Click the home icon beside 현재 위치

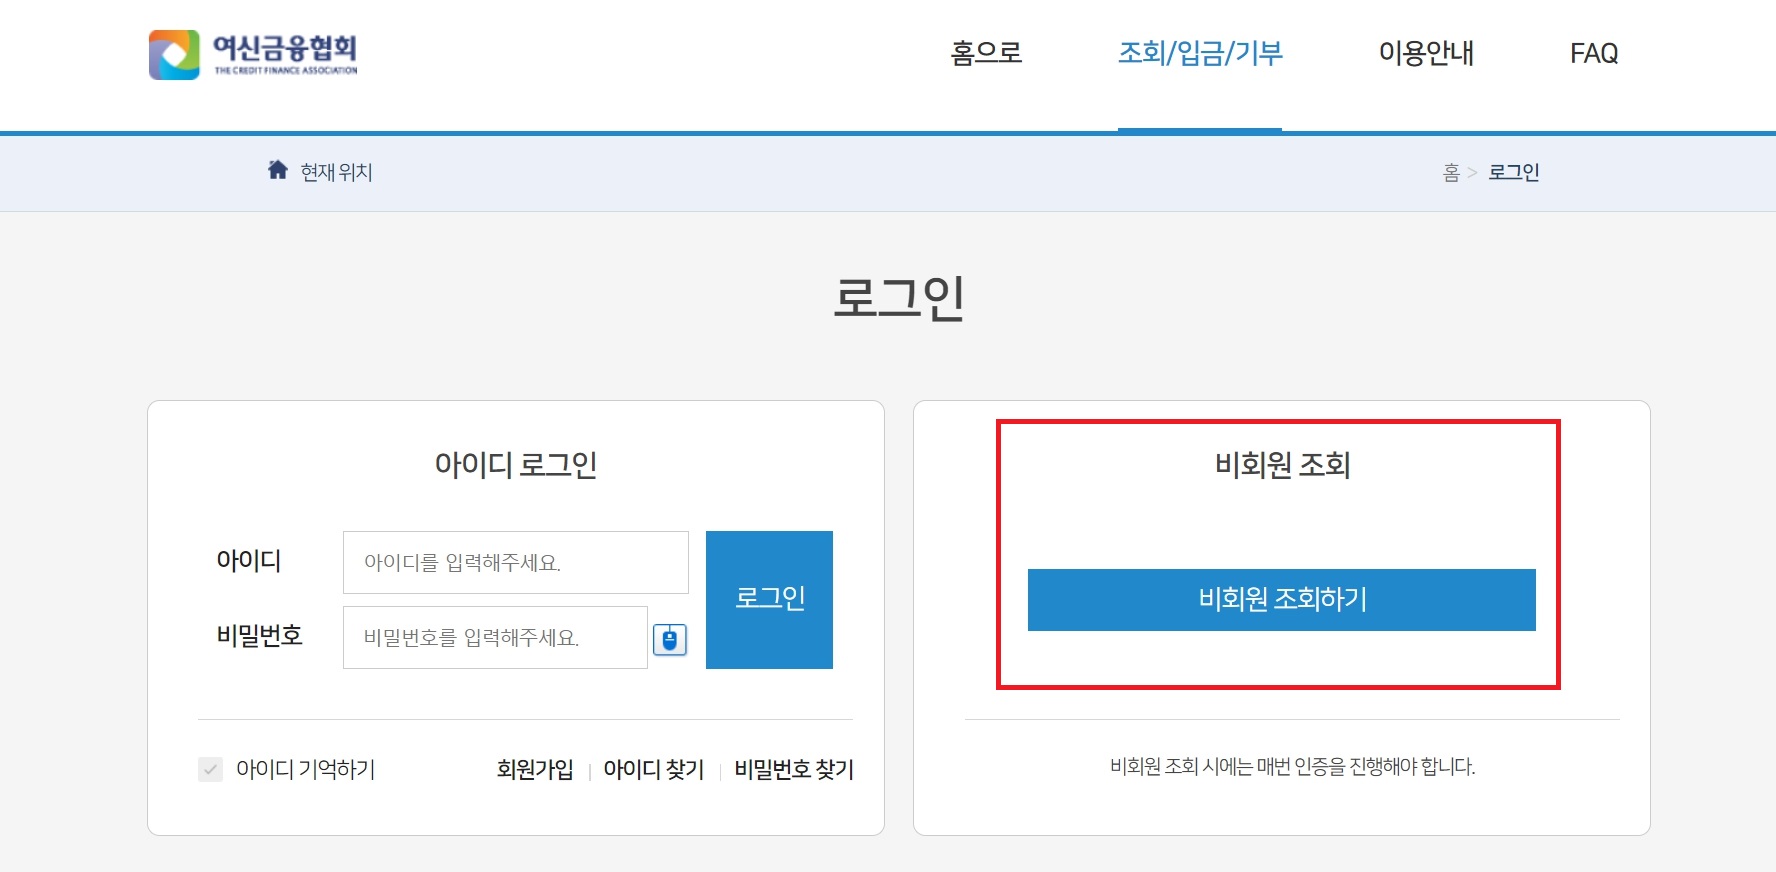[278, 170]
